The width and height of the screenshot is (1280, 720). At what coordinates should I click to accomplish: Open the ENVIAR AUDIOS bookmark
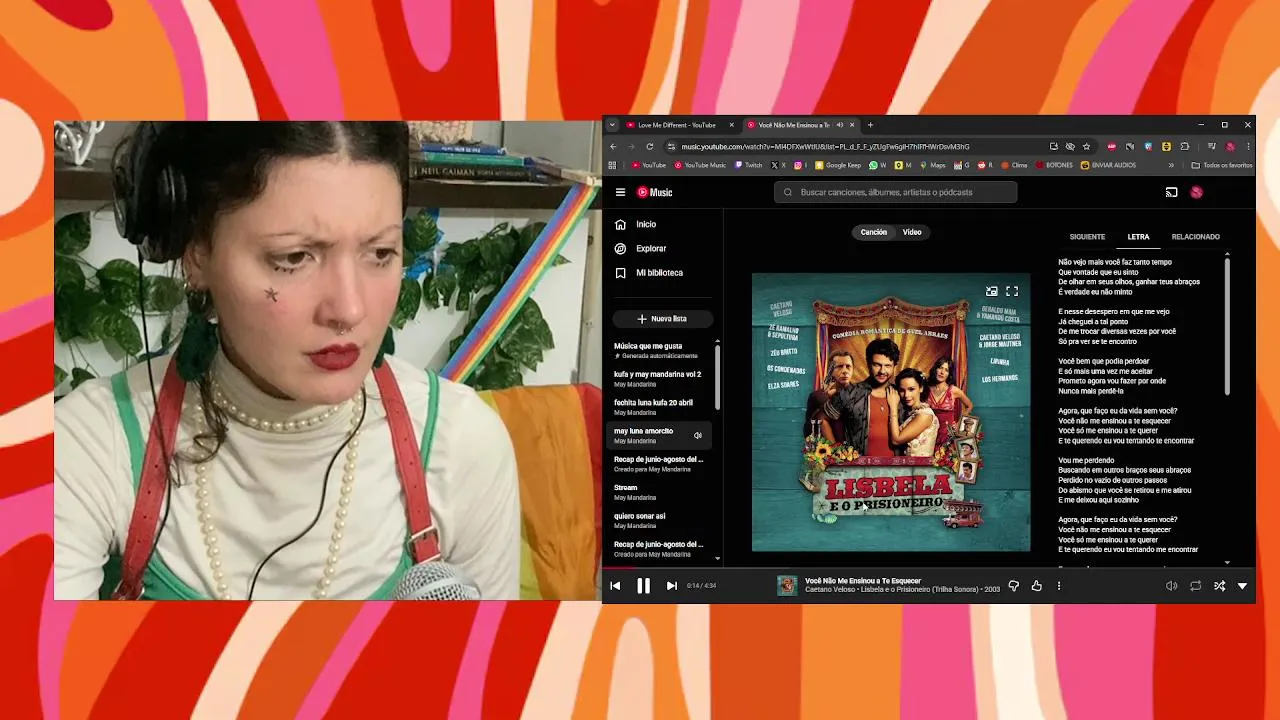1108,165
